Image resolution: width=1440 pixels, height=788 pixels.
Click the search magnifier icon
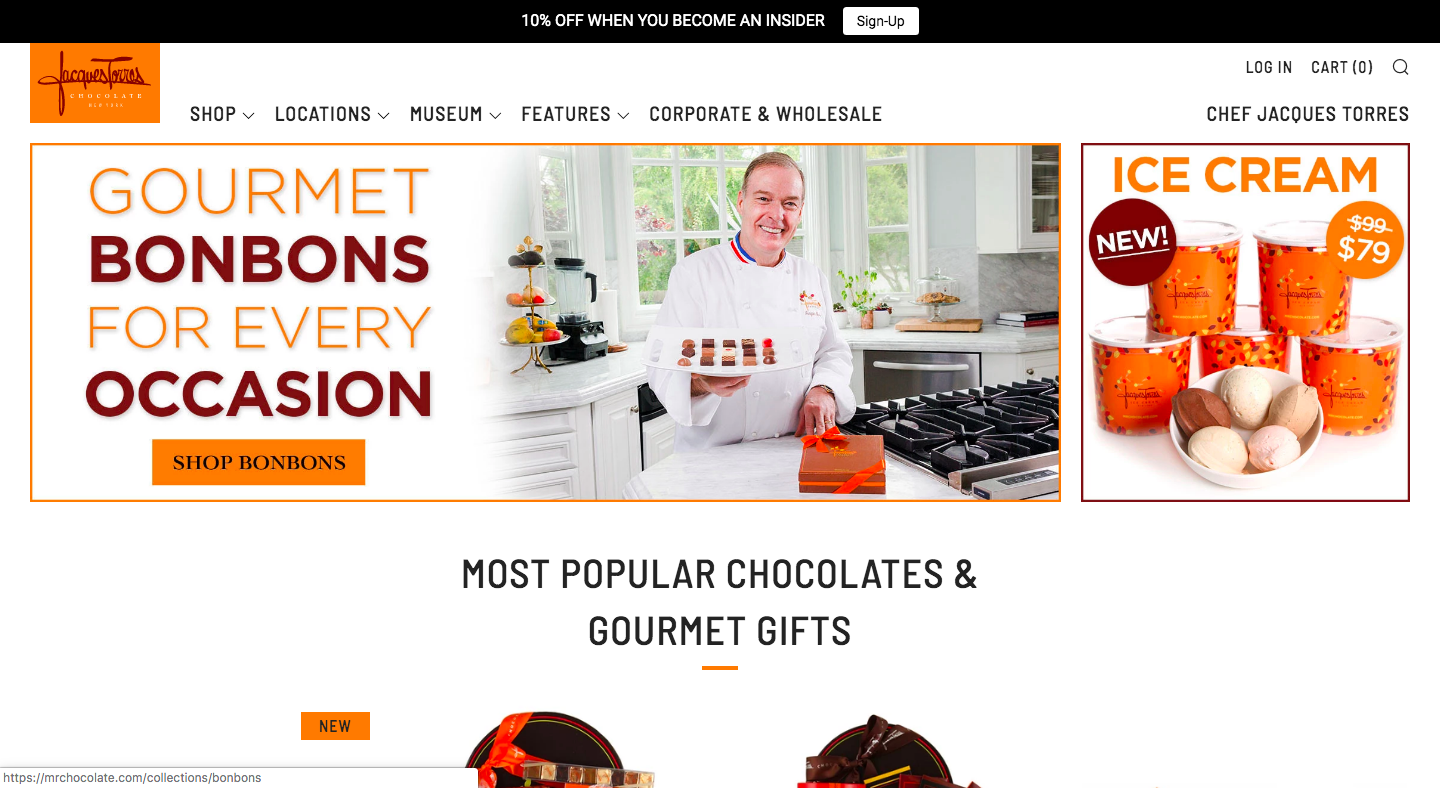[1401, 67]
